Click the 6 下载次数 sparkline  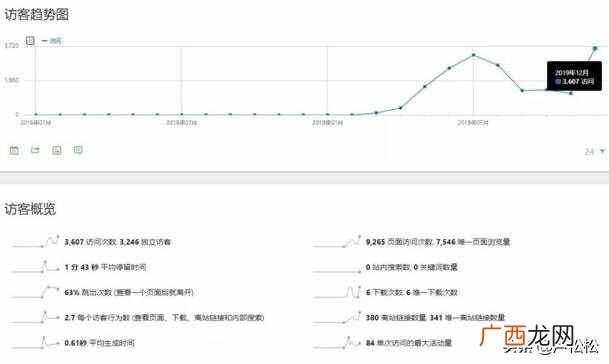pyautogui.click(x=337, y=292)
